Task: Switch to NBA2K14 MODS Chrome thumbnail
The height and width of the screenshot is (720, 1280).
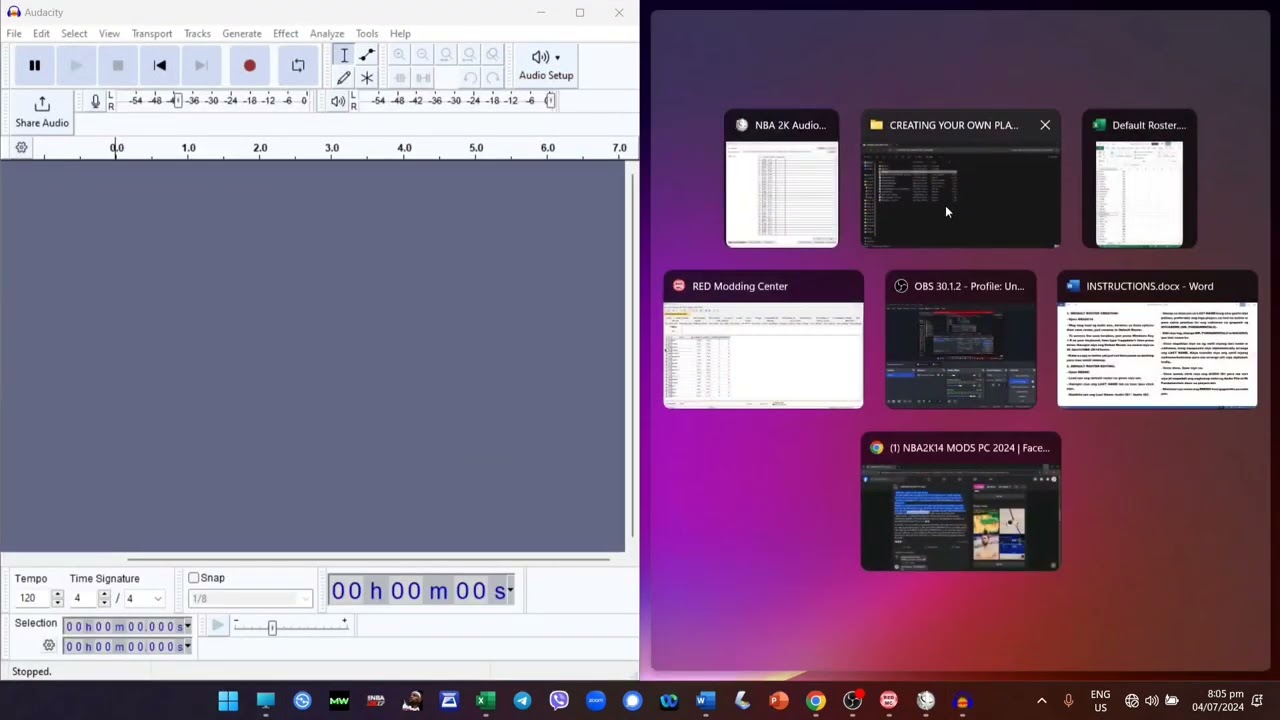Action: 961,502
